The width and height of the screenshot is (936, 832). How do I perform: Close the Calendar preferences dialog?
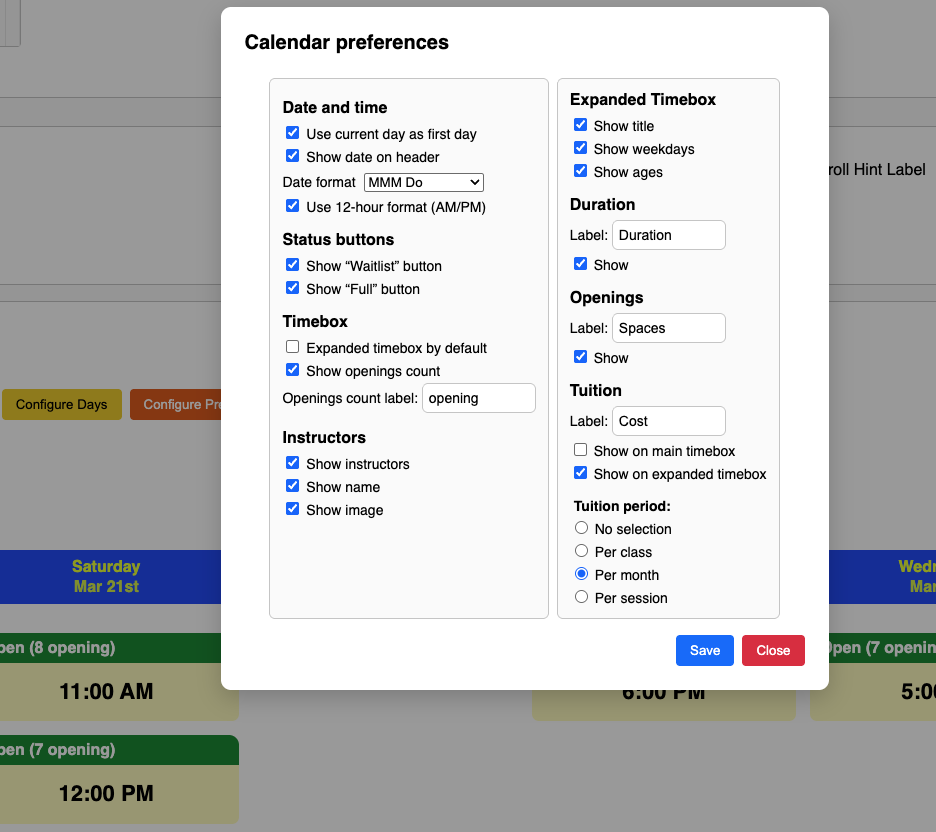coord(773,650)
